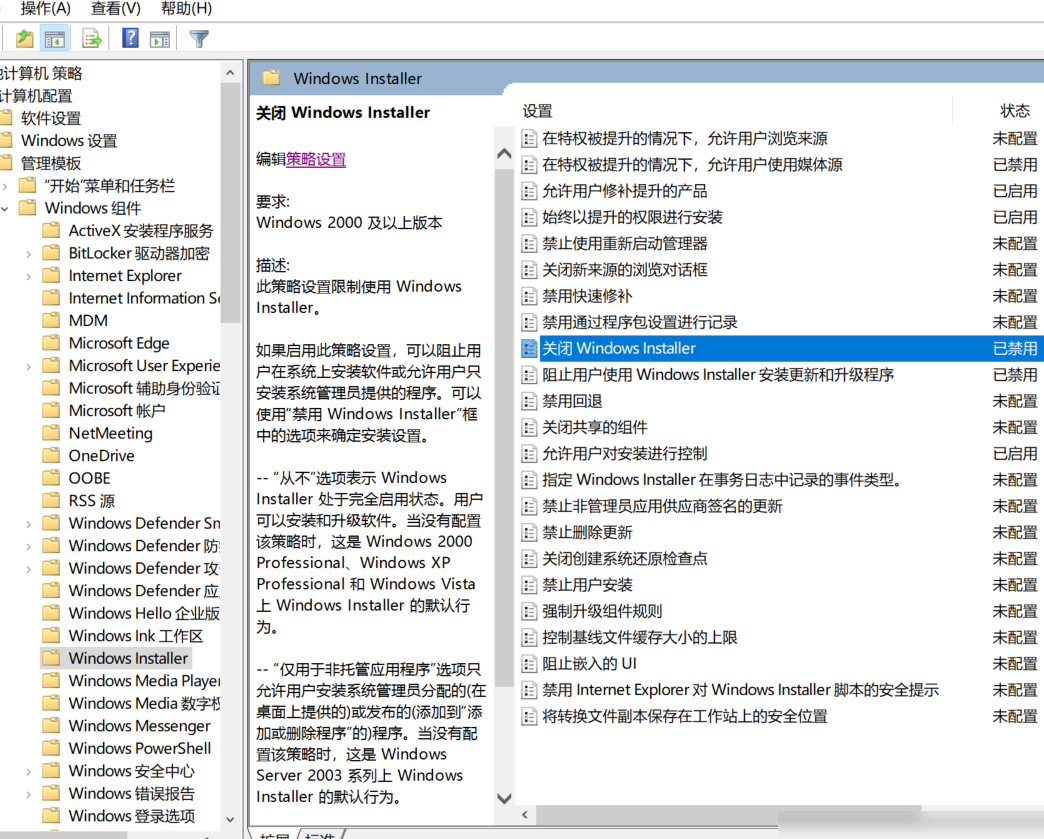Click policy icon for 允许用户修补提升的产品
Screen dimensions: 1044x839
529,192
